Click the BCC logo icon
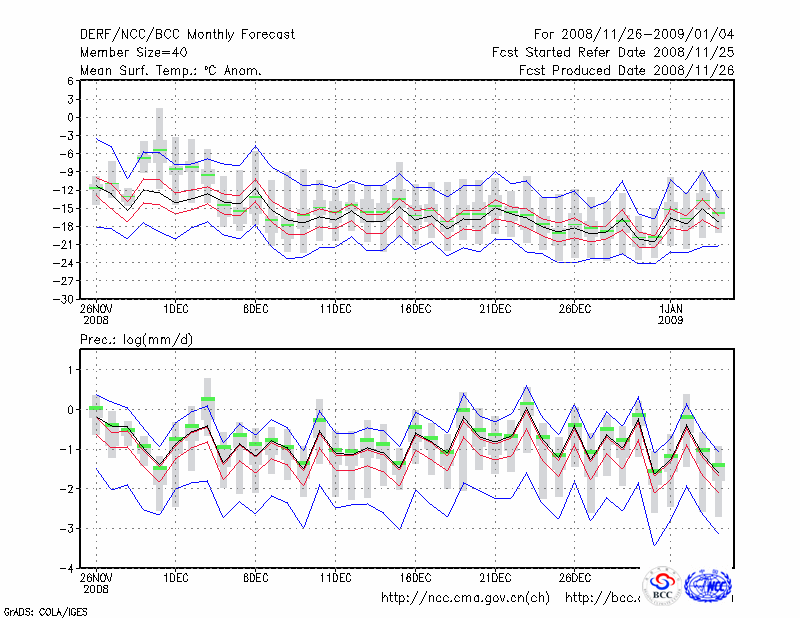The height and width of the screenshot is (618, 800). (662, 586)
